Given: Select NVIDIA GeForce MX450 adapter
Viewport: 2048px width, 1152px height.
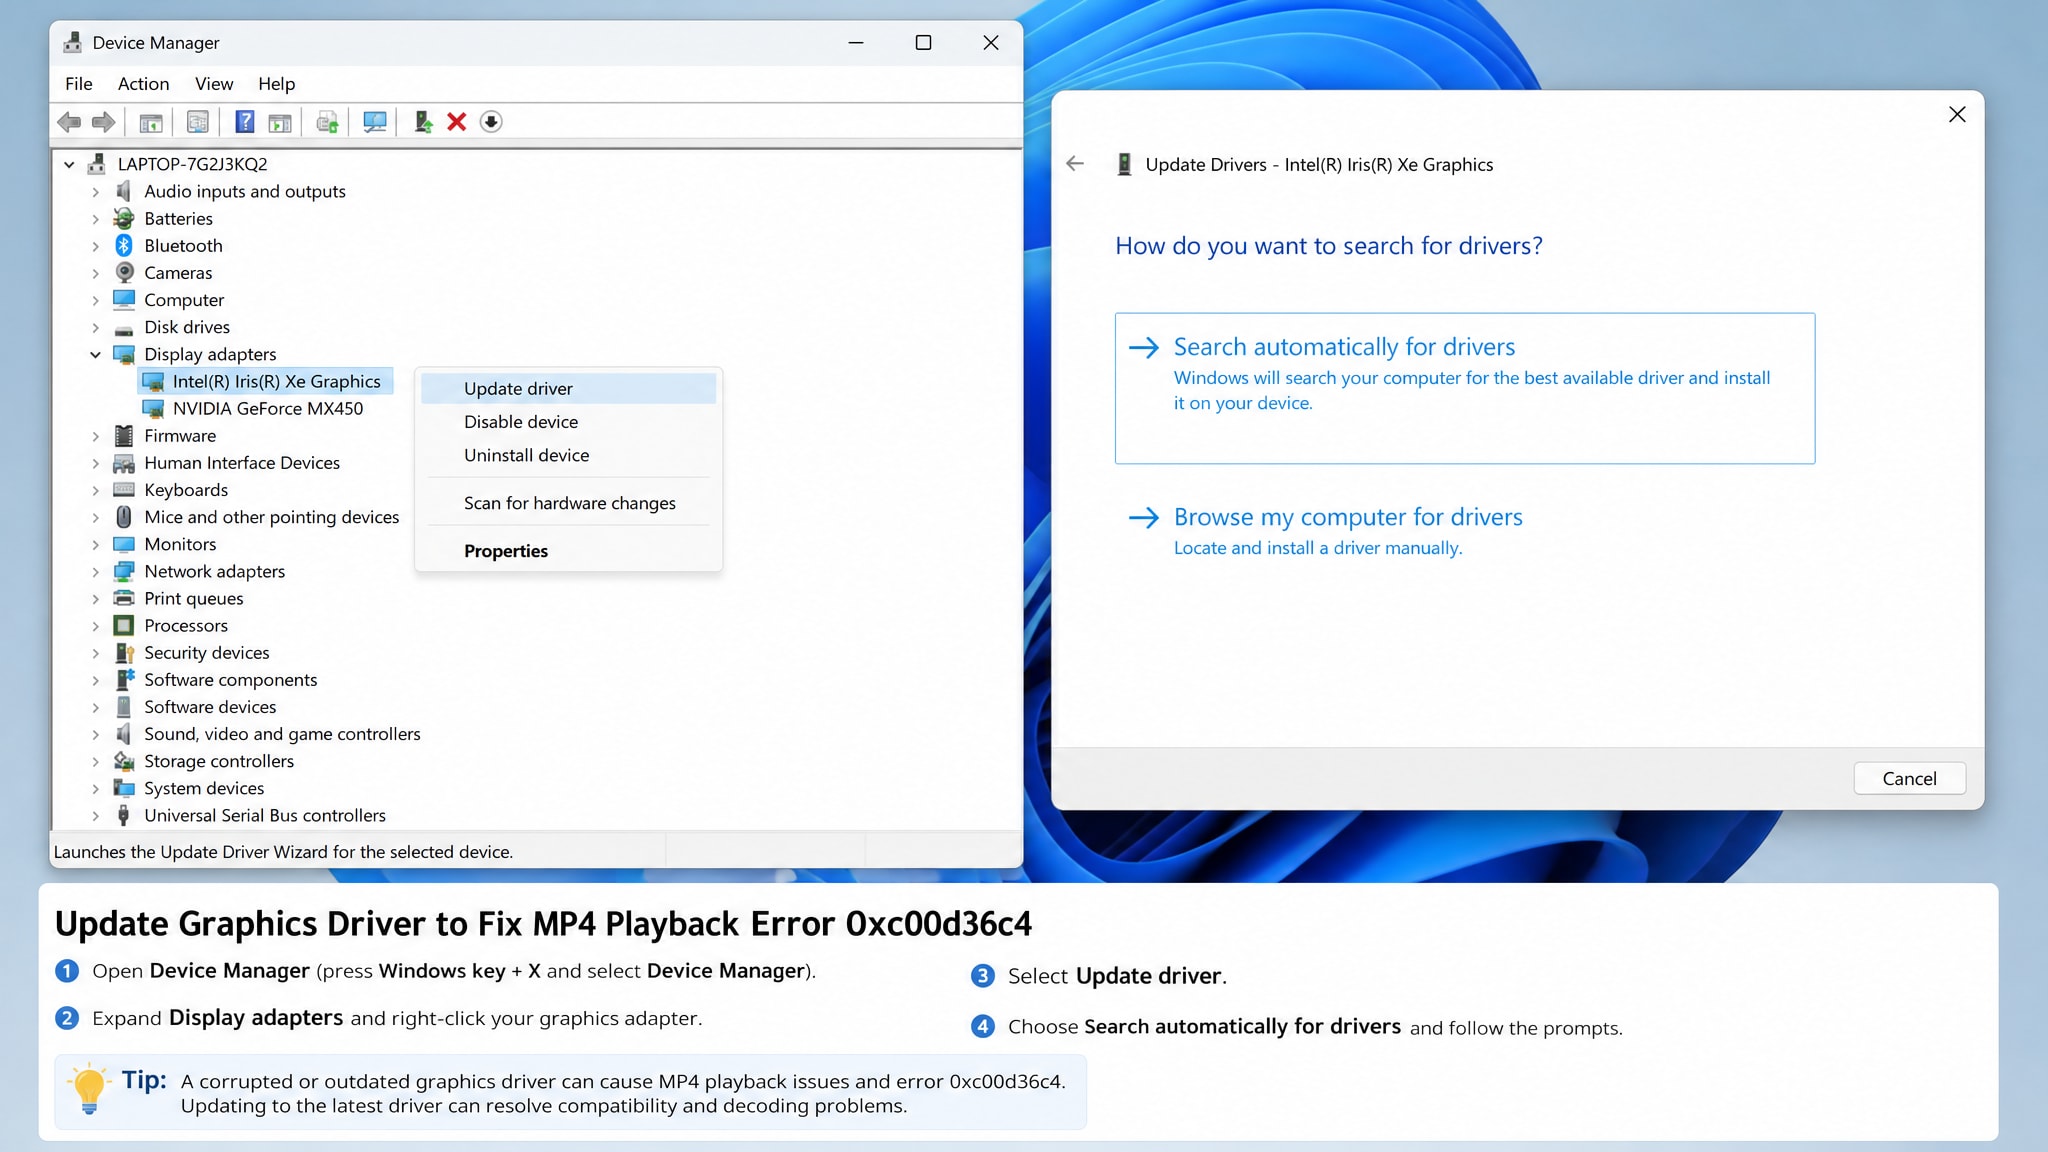Looking at the screenshot, I should point(253,408).
